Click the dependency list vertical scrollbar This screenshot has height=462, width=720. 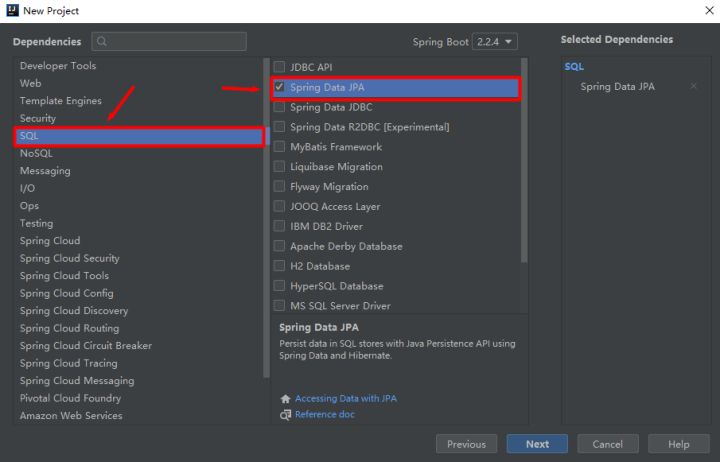point(524,160)
